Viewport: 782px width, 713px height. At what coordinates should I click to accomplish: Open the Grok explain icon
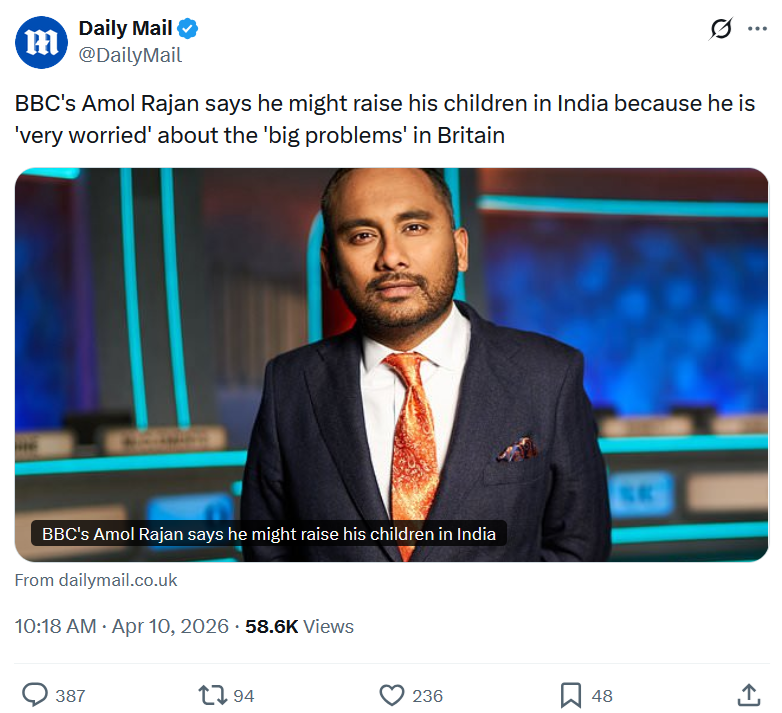(720, 29)
